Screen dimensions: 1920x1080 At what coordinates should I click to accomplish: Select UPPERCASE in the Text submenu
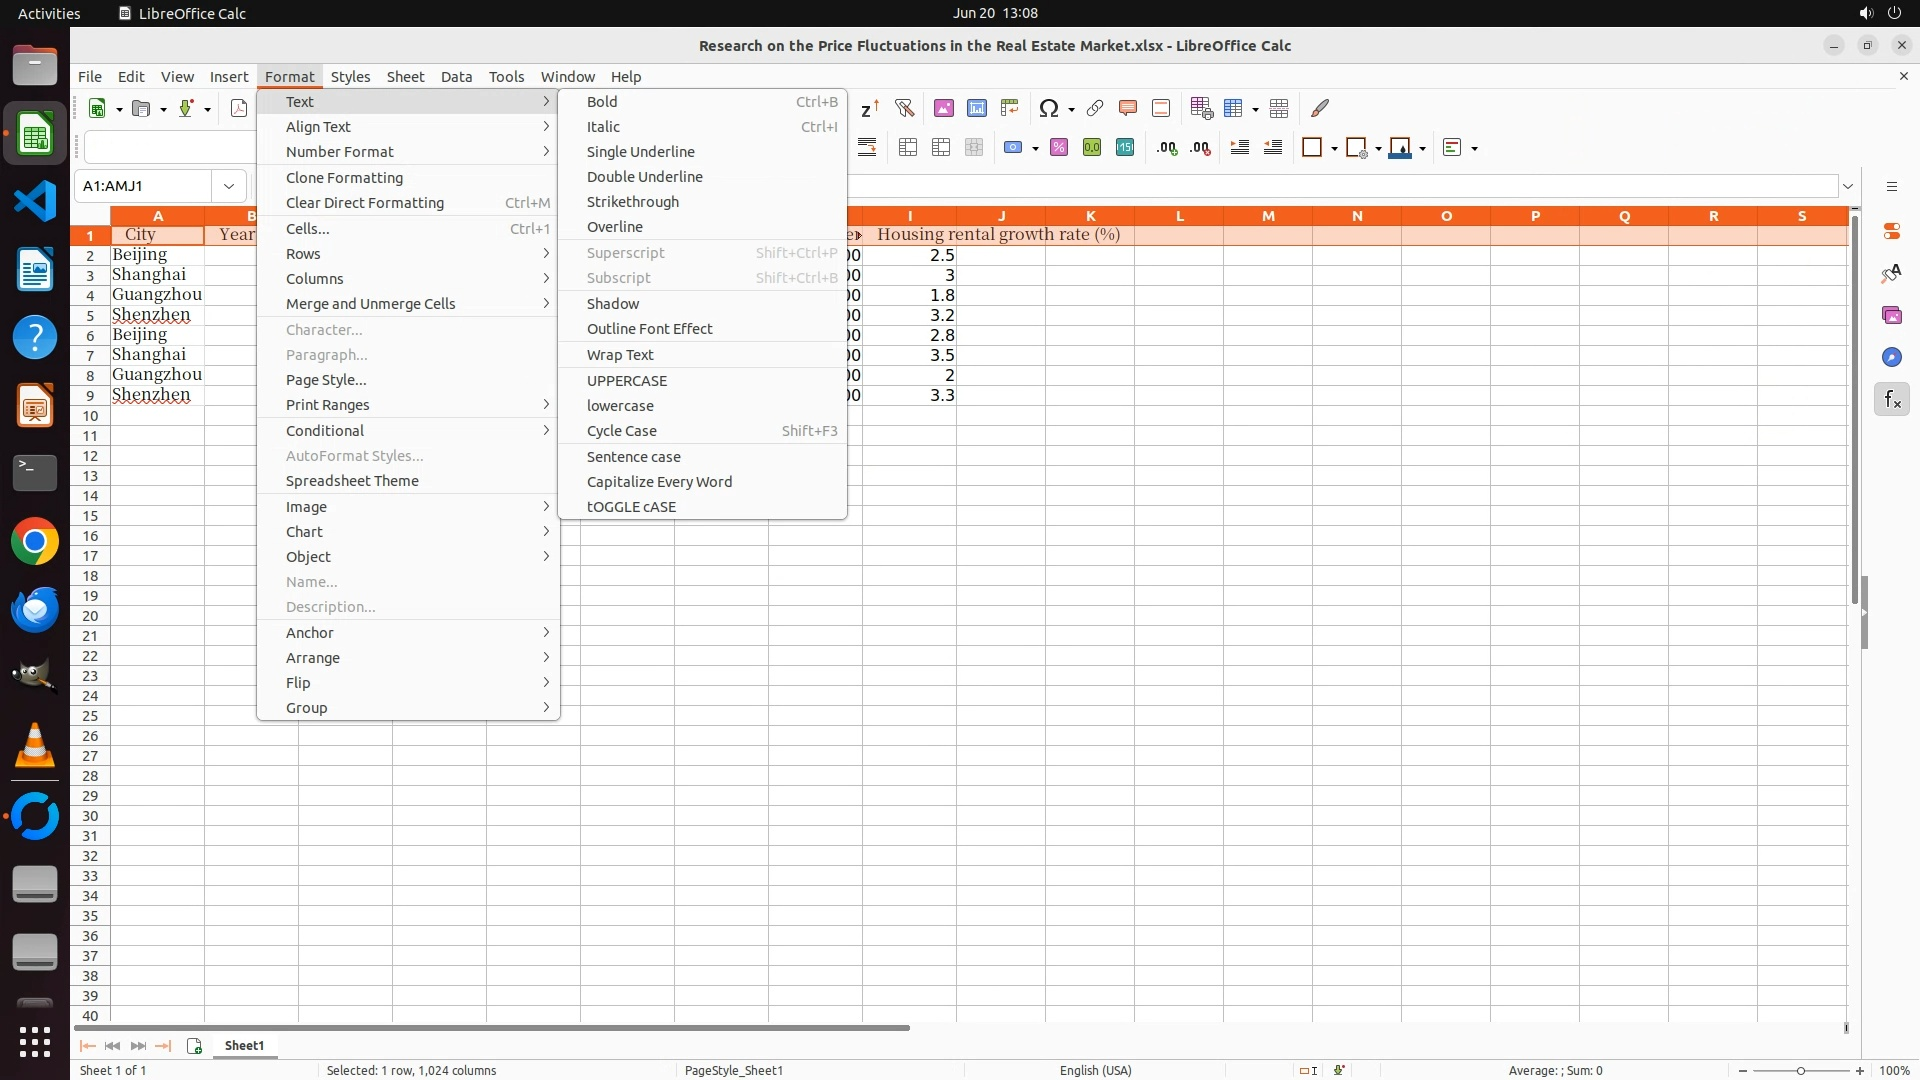tap(626, 381)
